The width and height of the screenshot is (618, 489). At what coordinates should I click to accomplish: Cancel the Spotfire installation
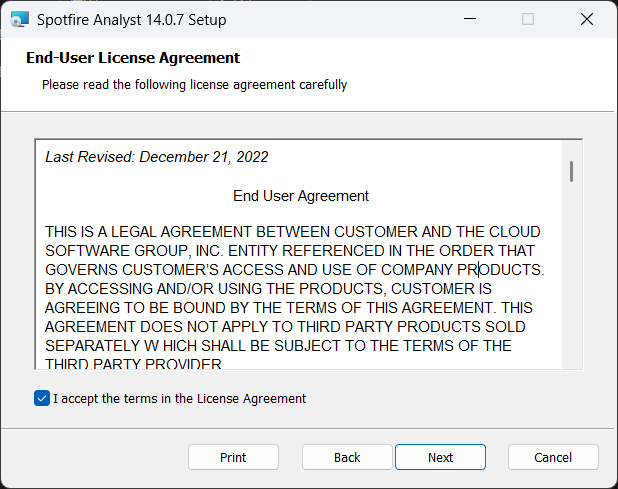click(x=553, y=457)
